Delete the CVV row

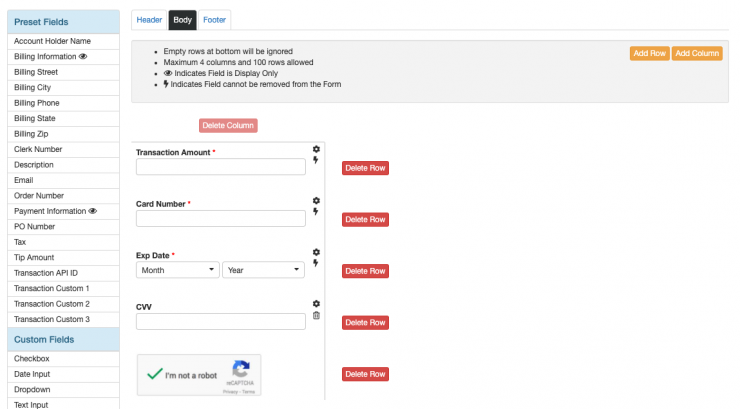click(x=365, y=323)
